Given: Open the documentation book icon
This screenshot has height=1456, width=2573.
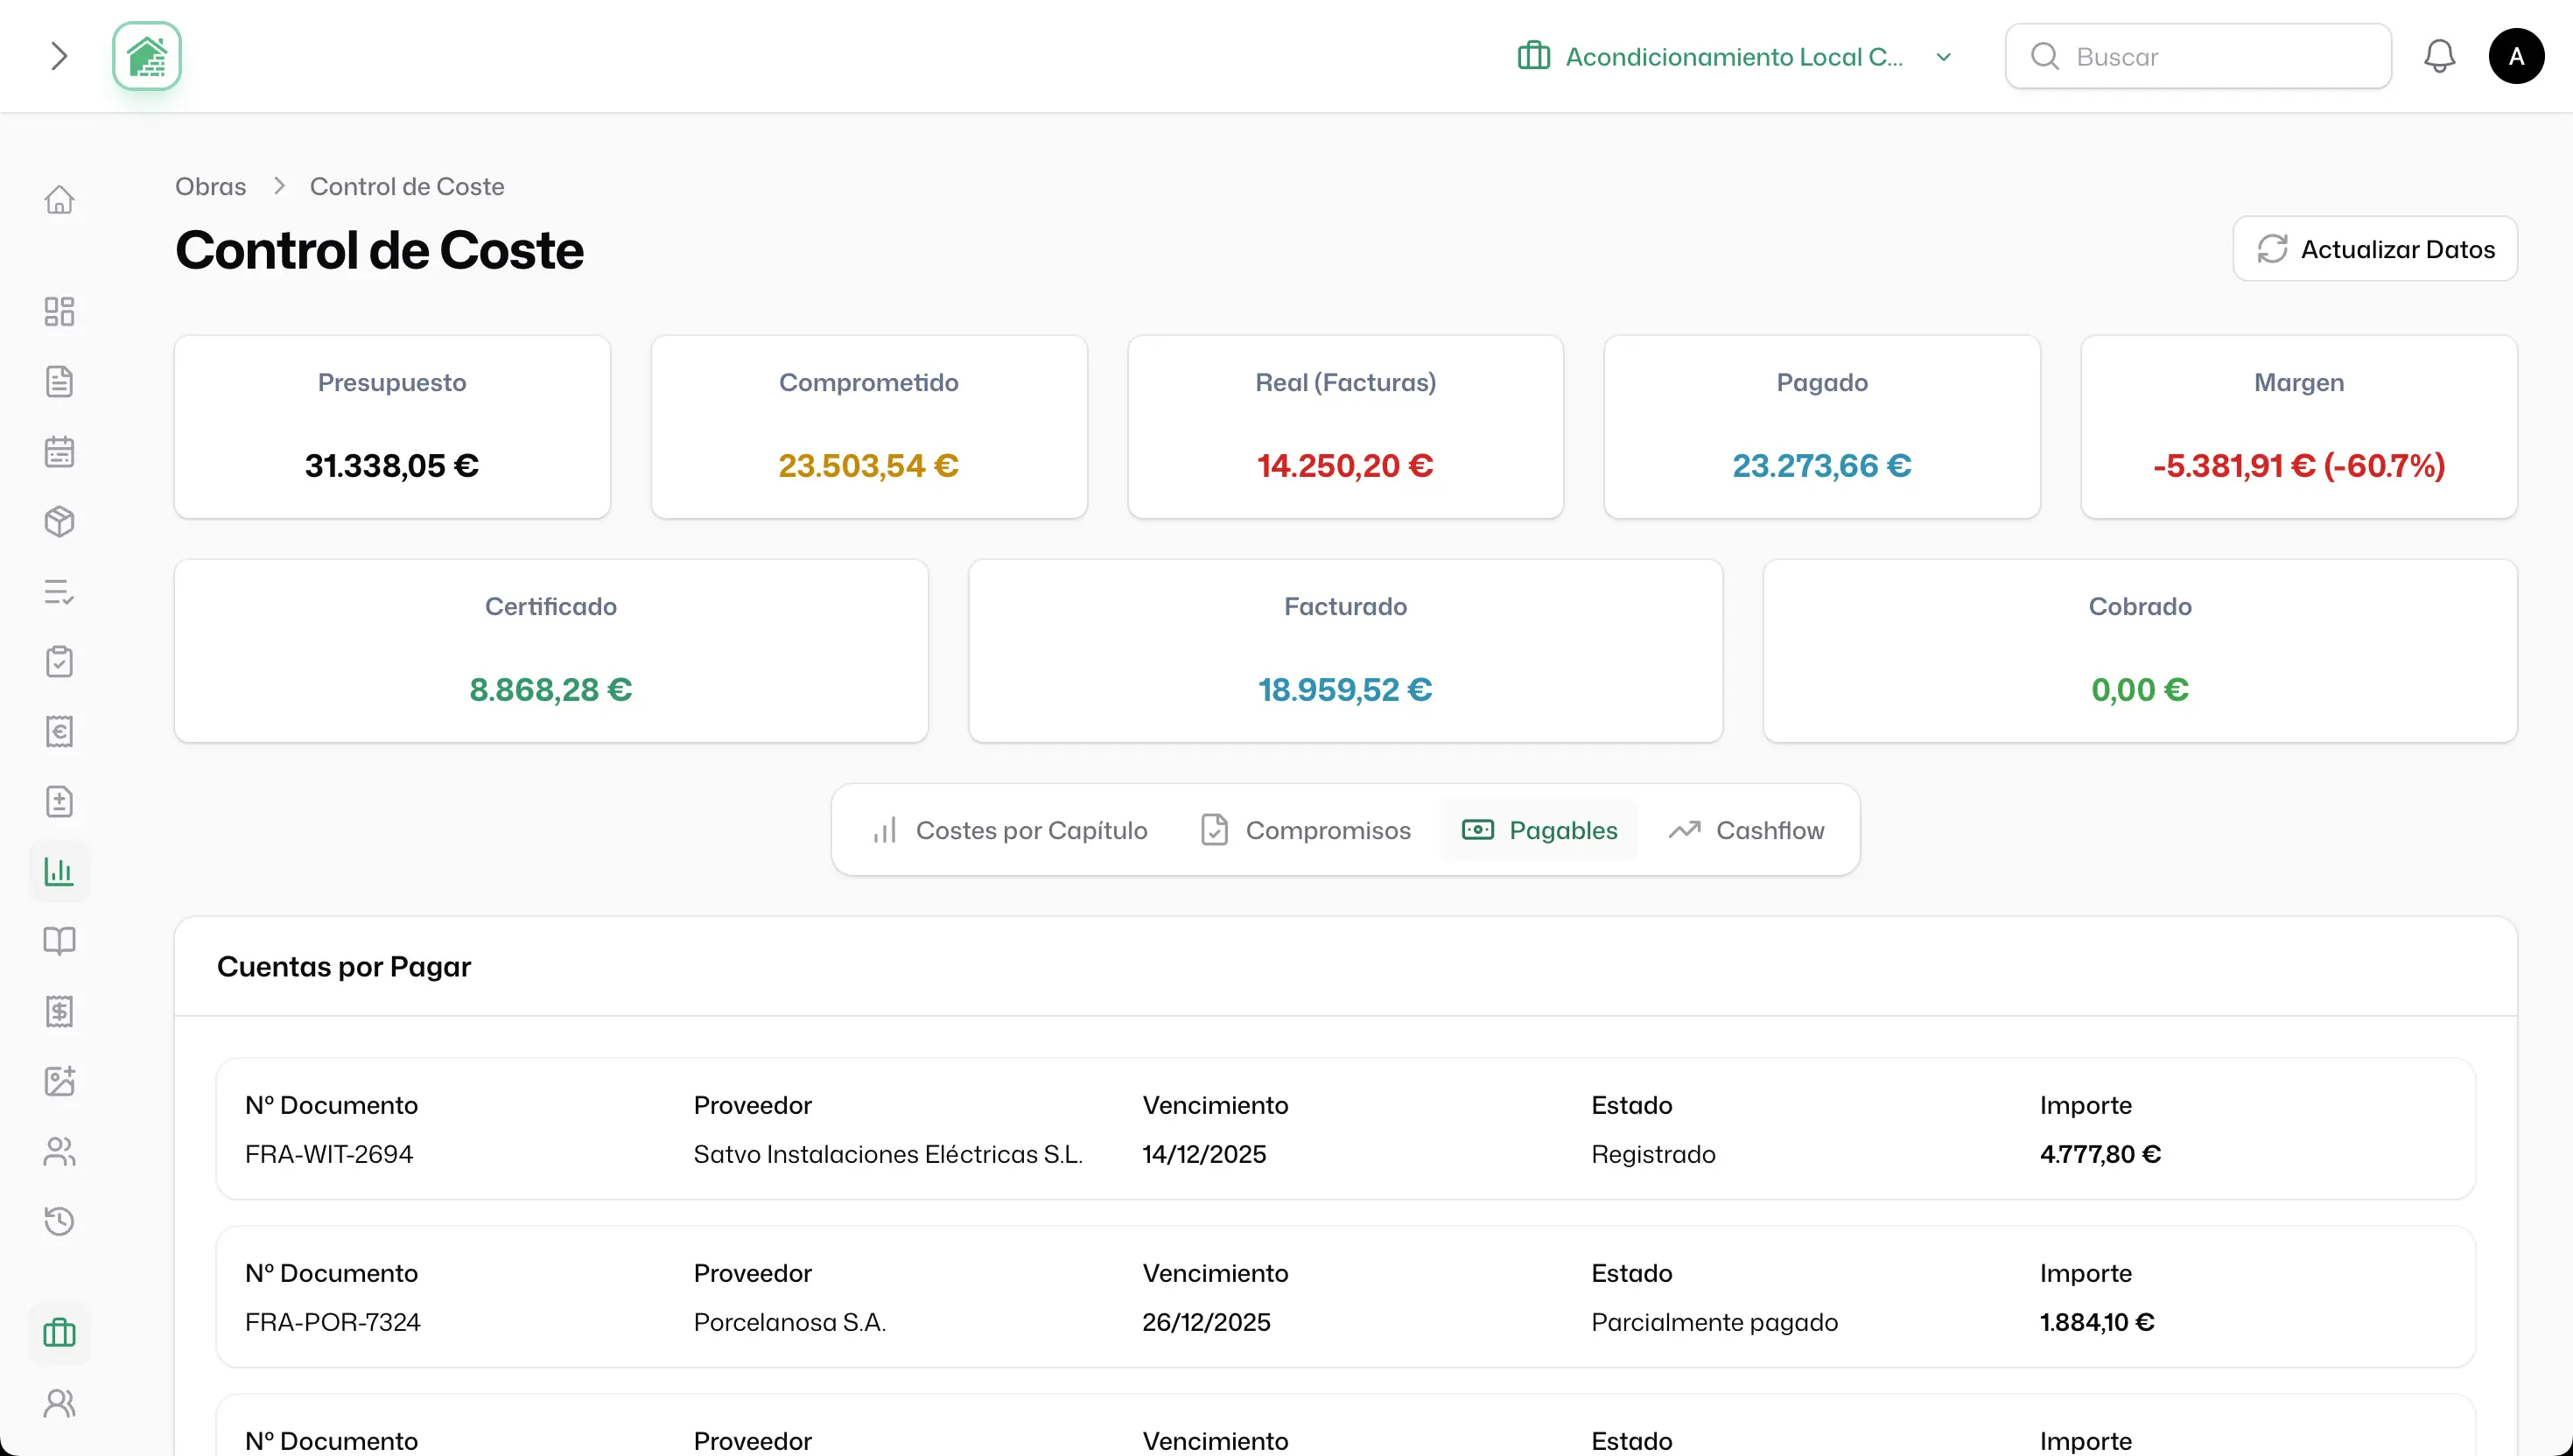Looking at the screenshot, I should pyautogui.click(x=60, y=941).
